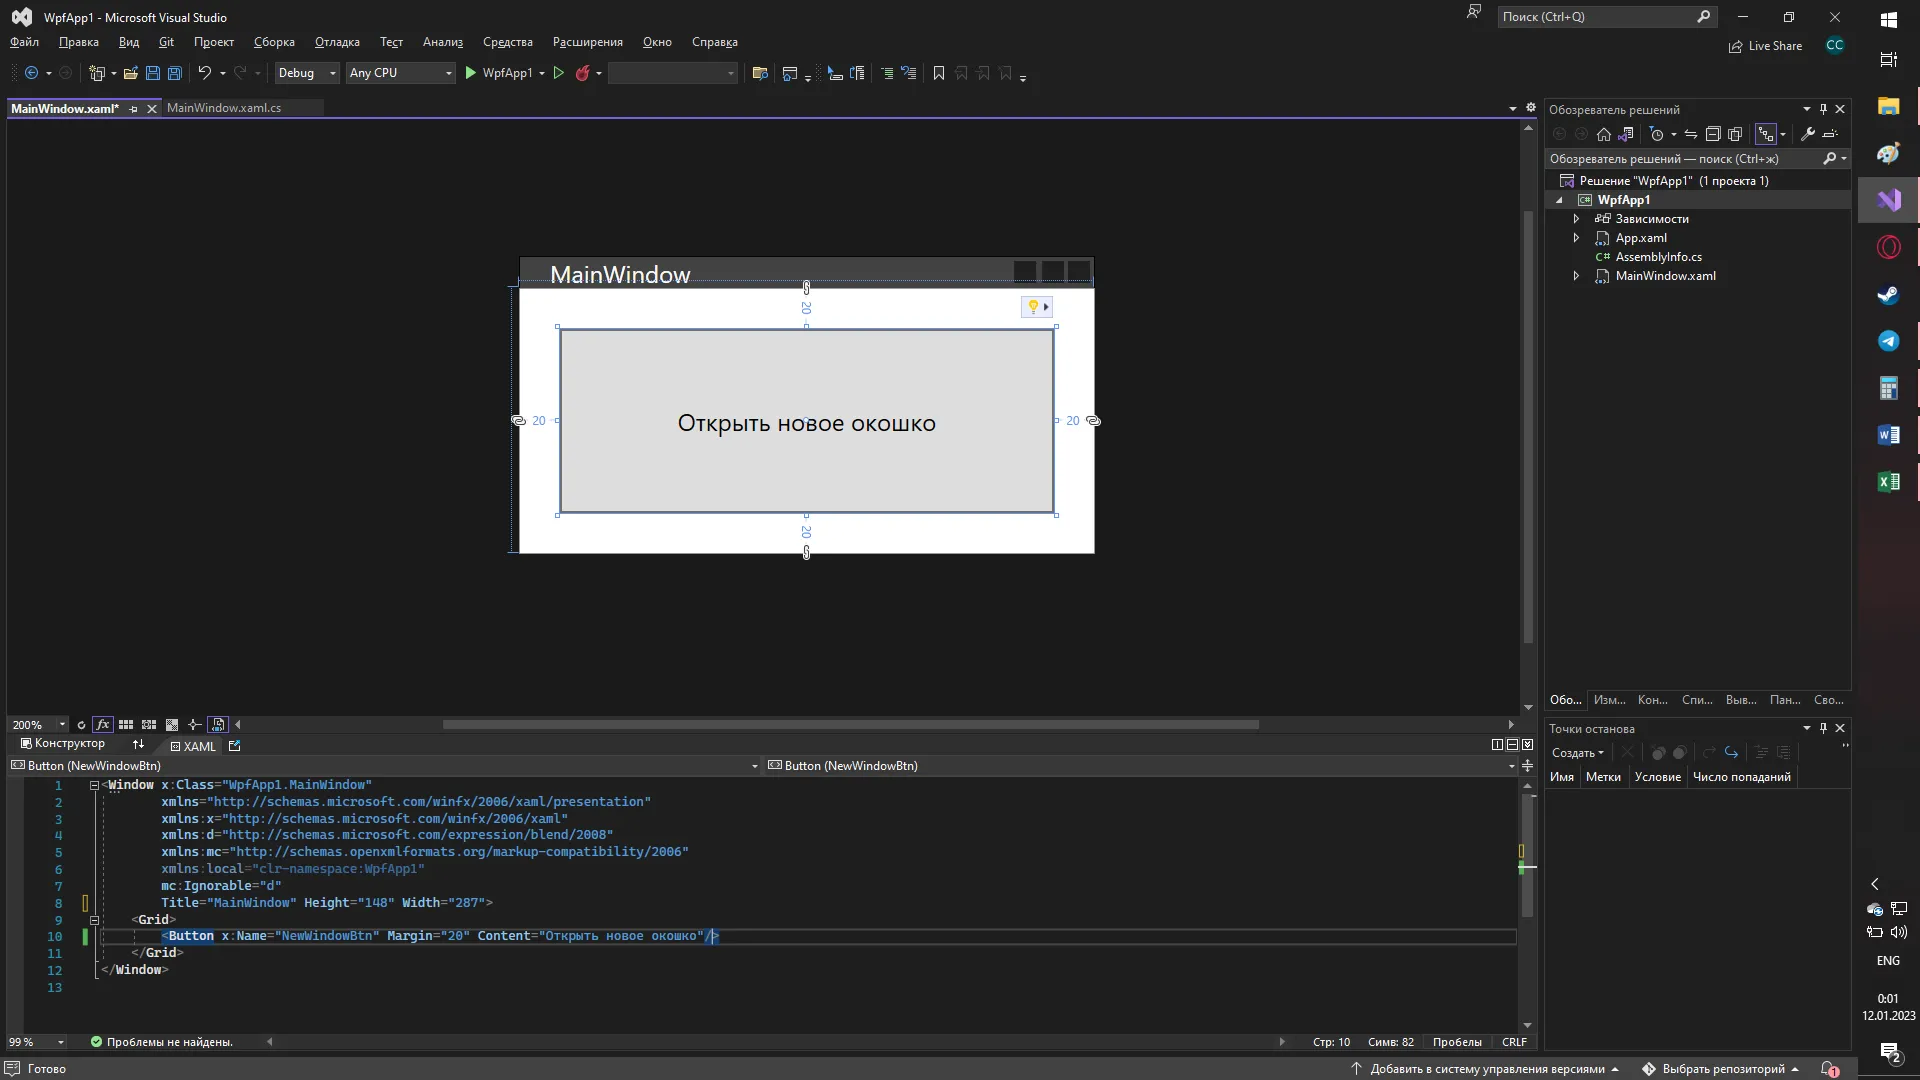Open Telegram from the Windows taskbar
Image resolution: width=1920 pixels, height=1080 pixels.
click(1888, 341)
